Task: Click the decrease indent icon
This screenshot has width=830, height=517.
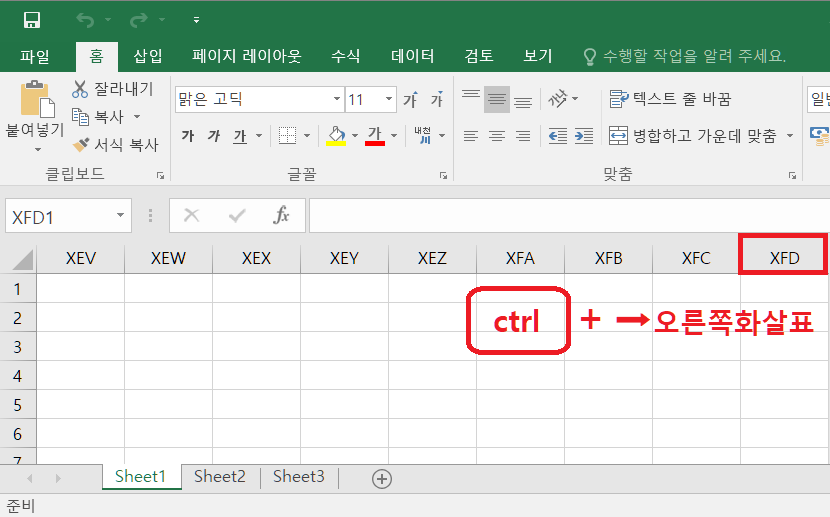Action: [557, 136]
